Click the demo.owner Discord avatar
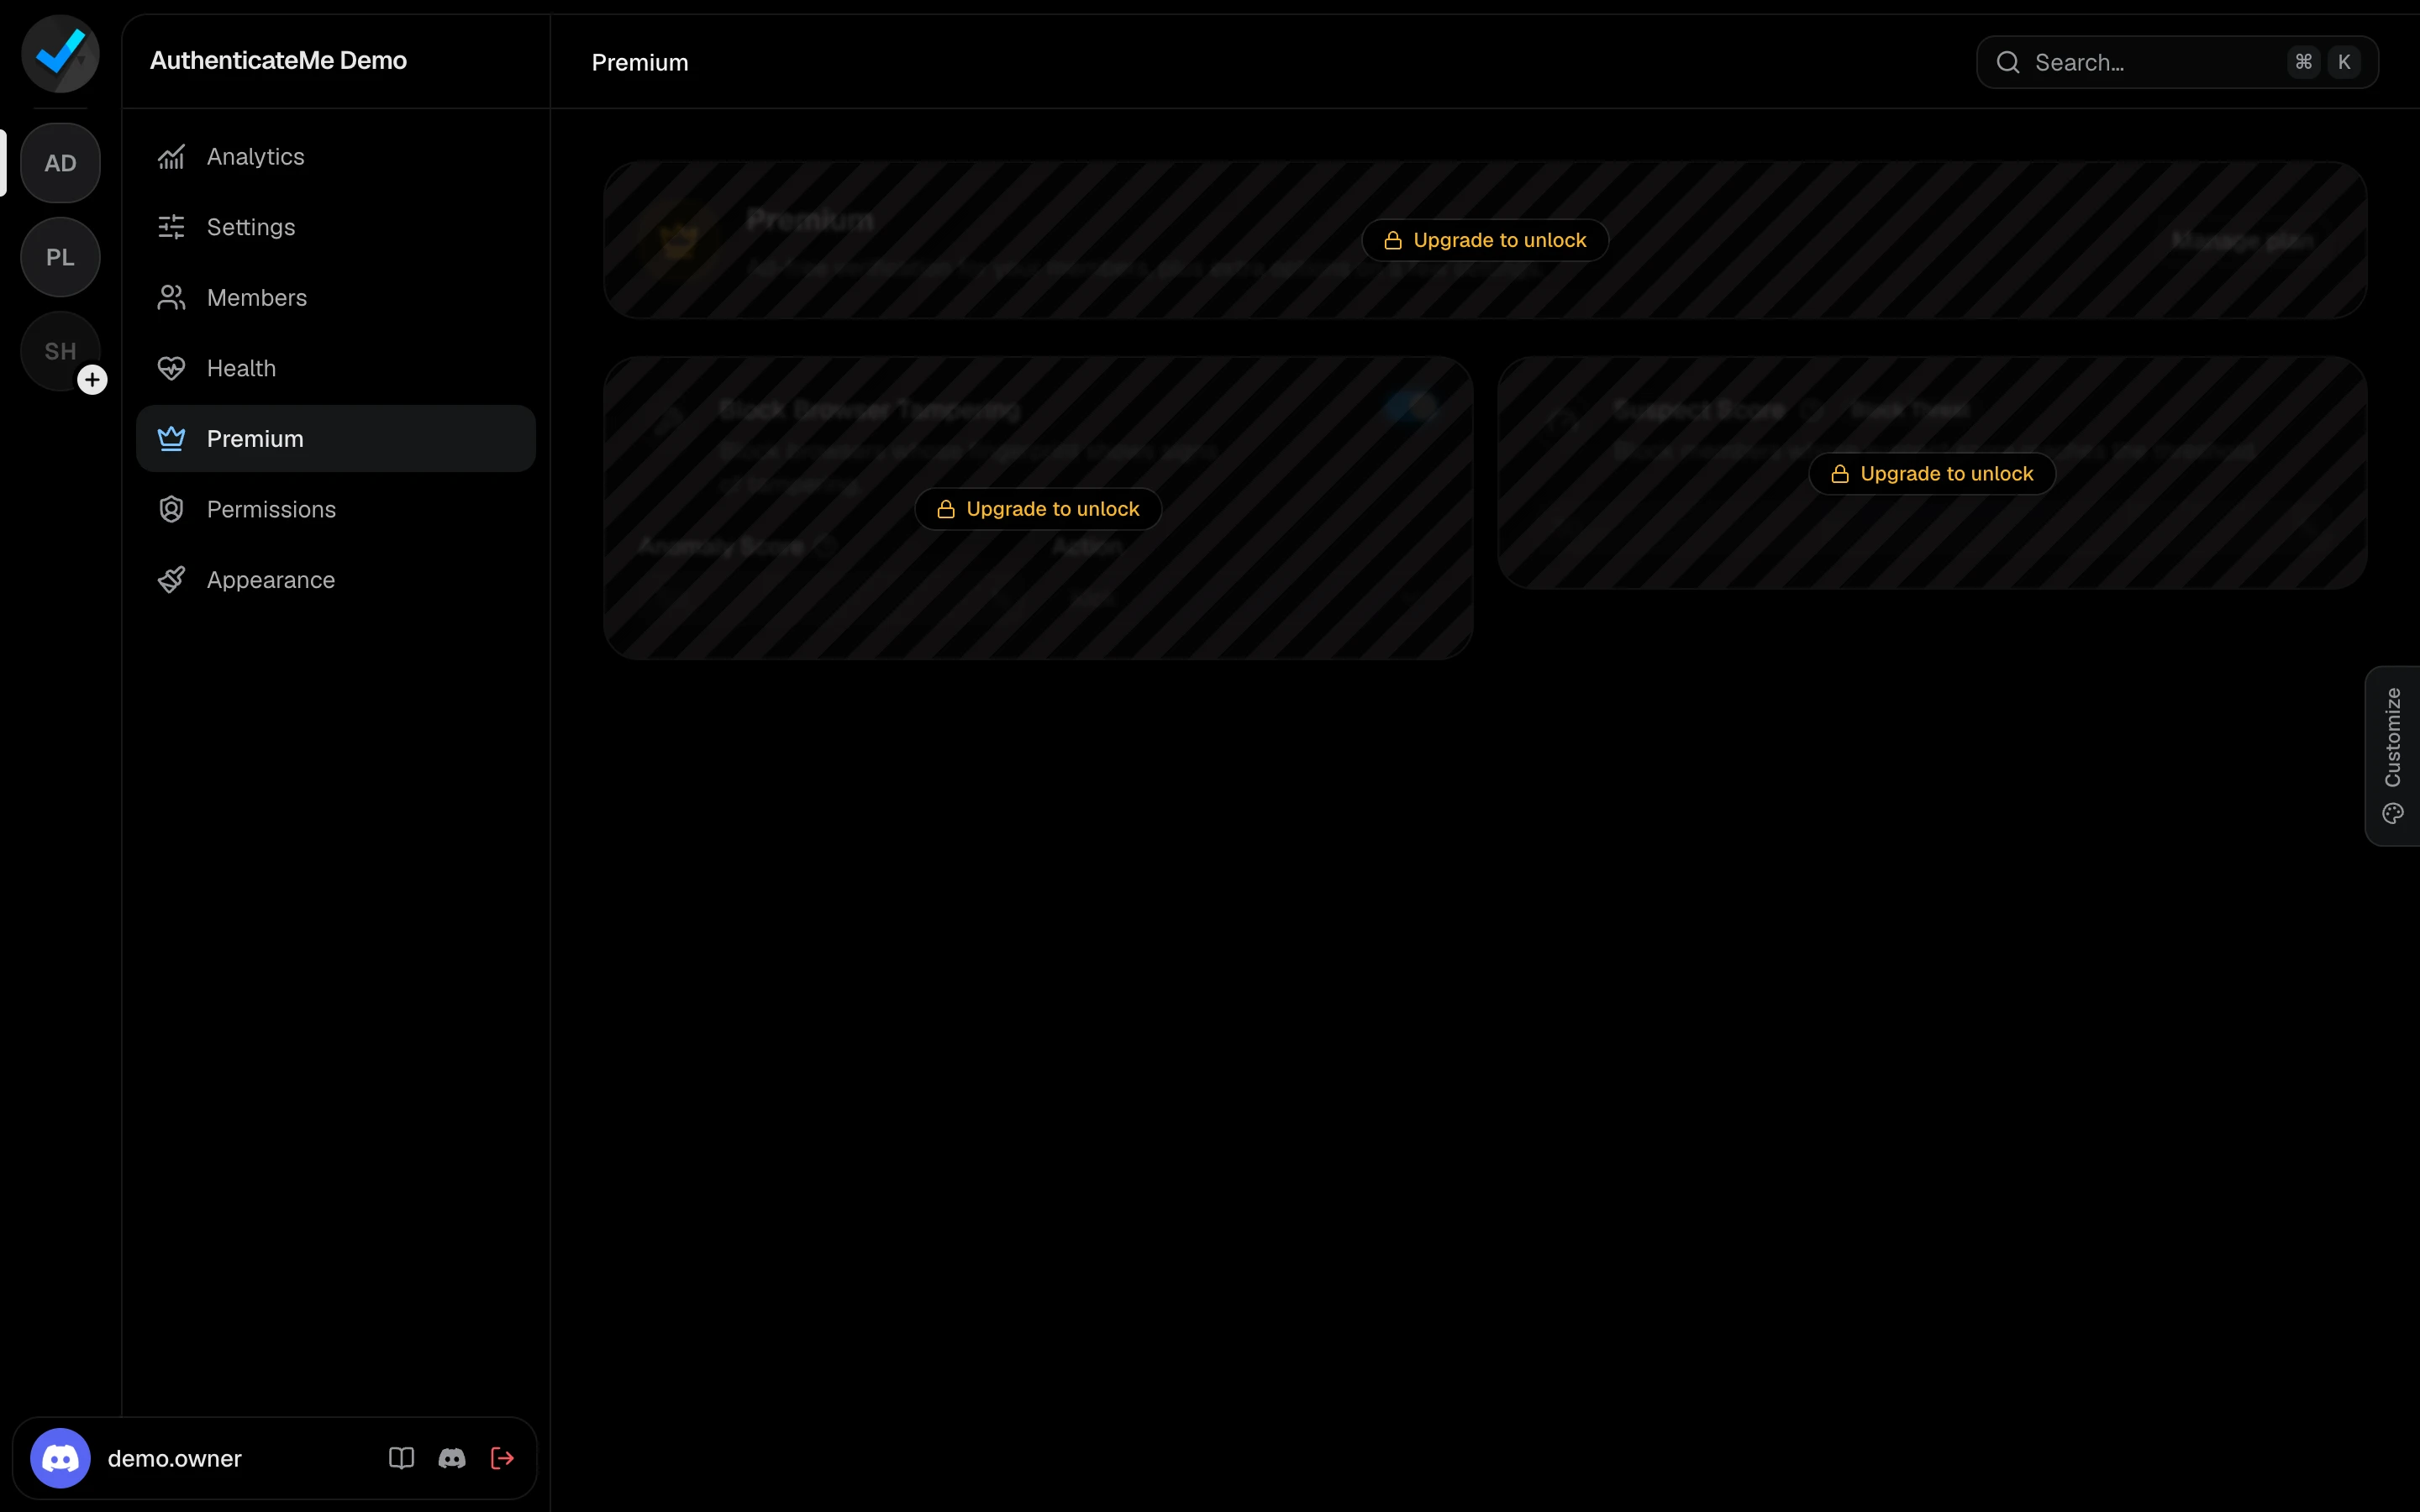Viewport: 2420px width, 1512px height. (x=60, y=1458)
